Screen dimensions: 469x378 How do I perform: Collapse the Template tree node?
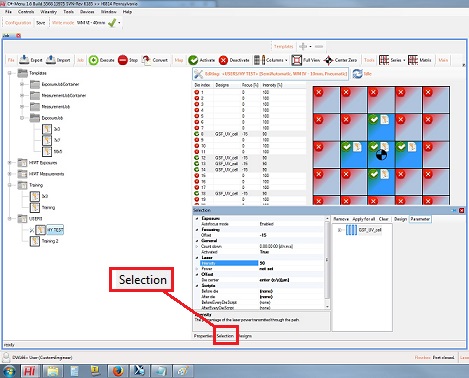pos(10,73)
